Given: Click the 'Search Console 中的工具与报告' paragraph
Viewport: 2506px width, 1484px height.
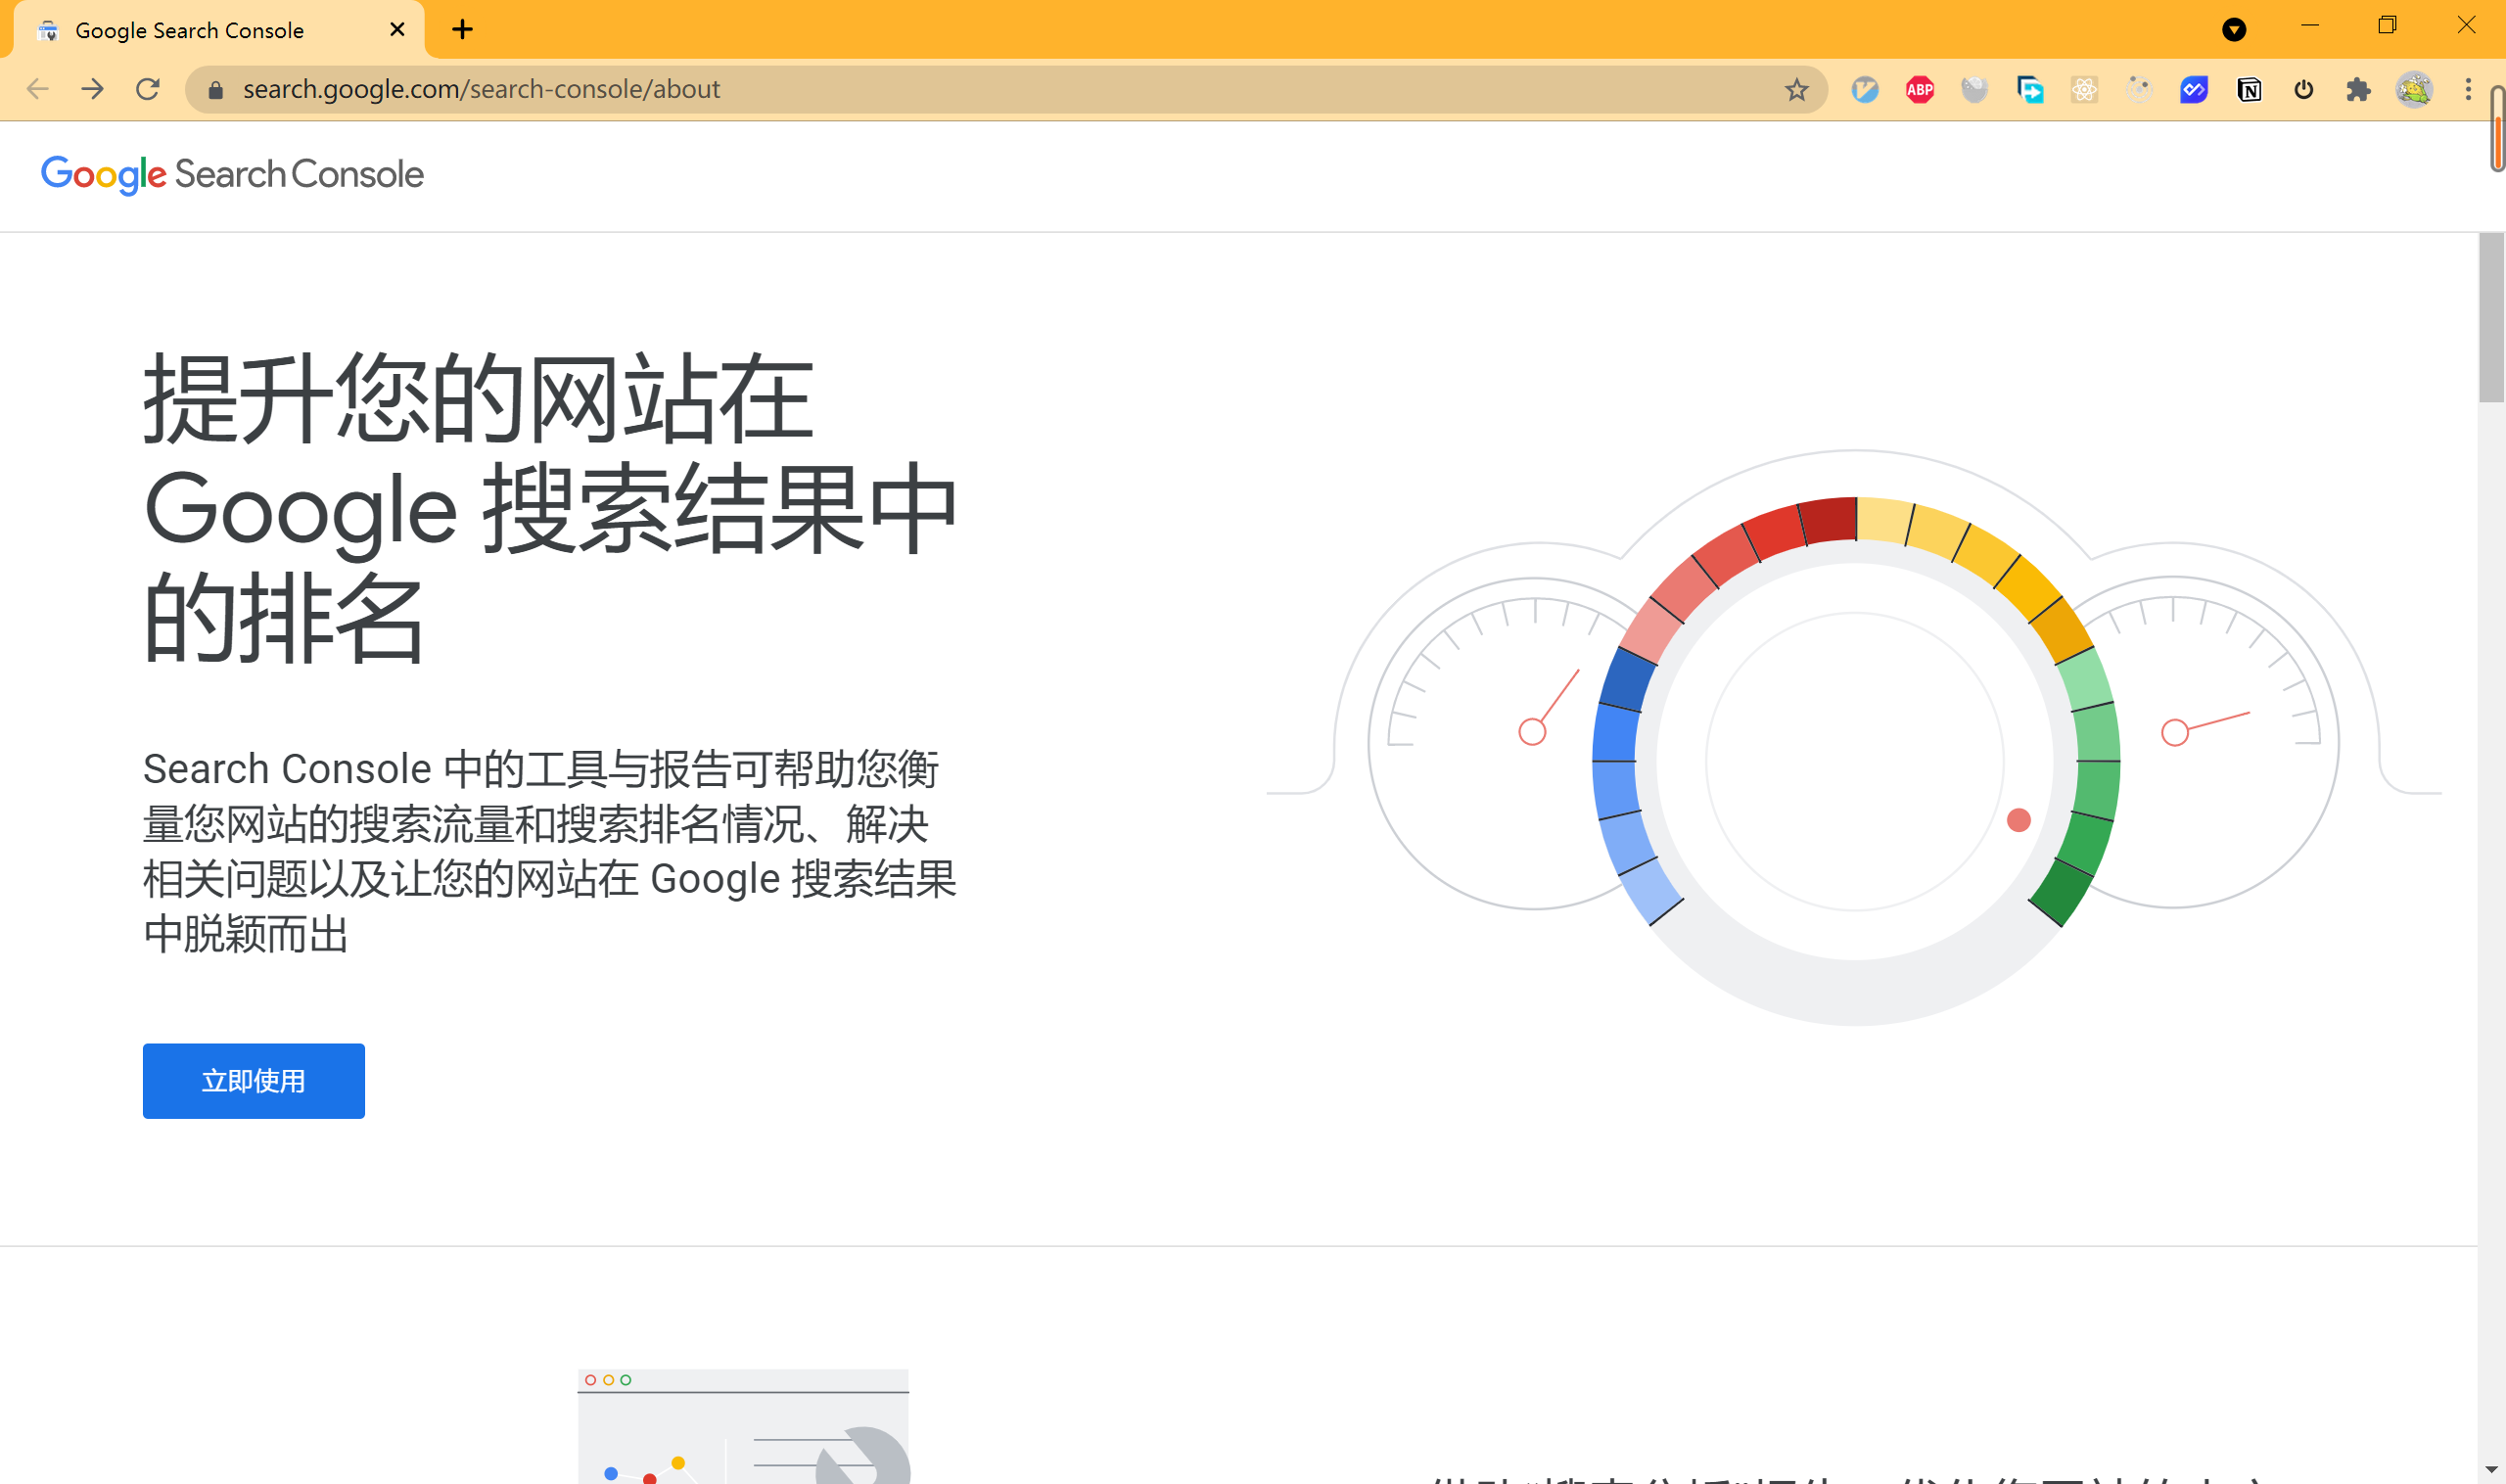Looking at the screenshot, I should coord(549,851).
